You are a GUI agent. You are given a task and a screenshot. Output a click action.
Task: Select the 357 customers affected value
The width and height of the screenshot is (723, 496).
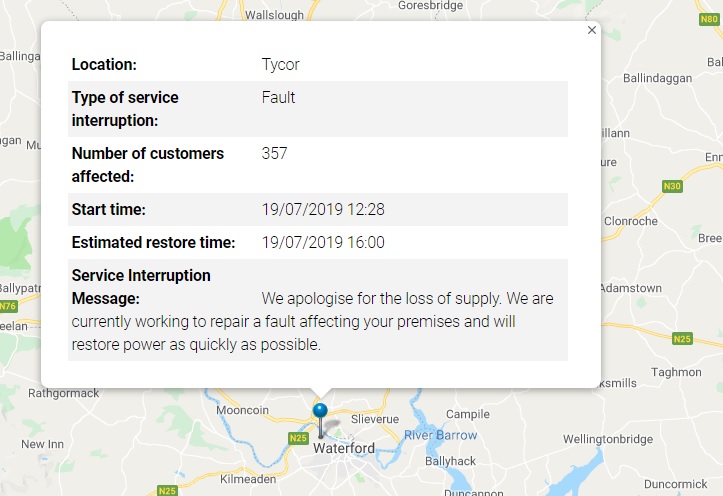(x=275, y=153)
